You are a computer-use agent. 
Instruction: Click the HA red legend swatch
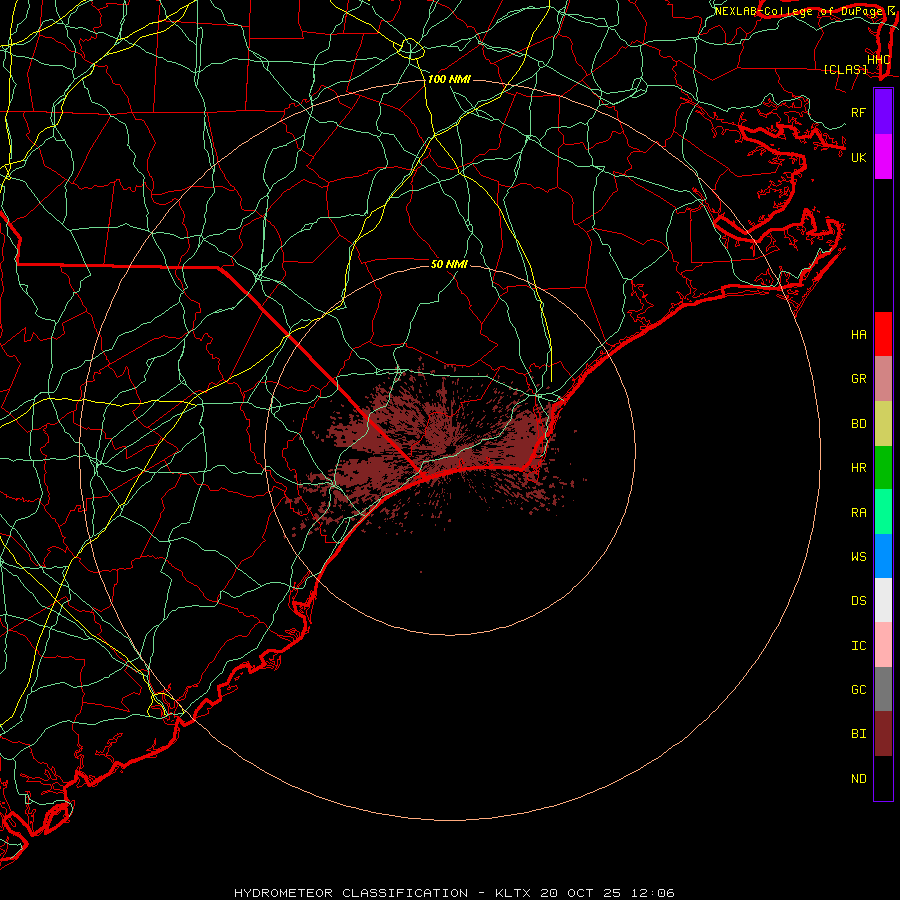pyautogui.click(x=883, y=334)
